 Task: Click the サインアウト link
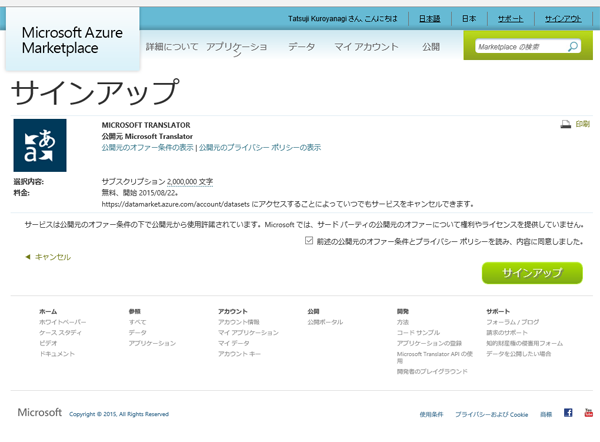pos(563,18)
